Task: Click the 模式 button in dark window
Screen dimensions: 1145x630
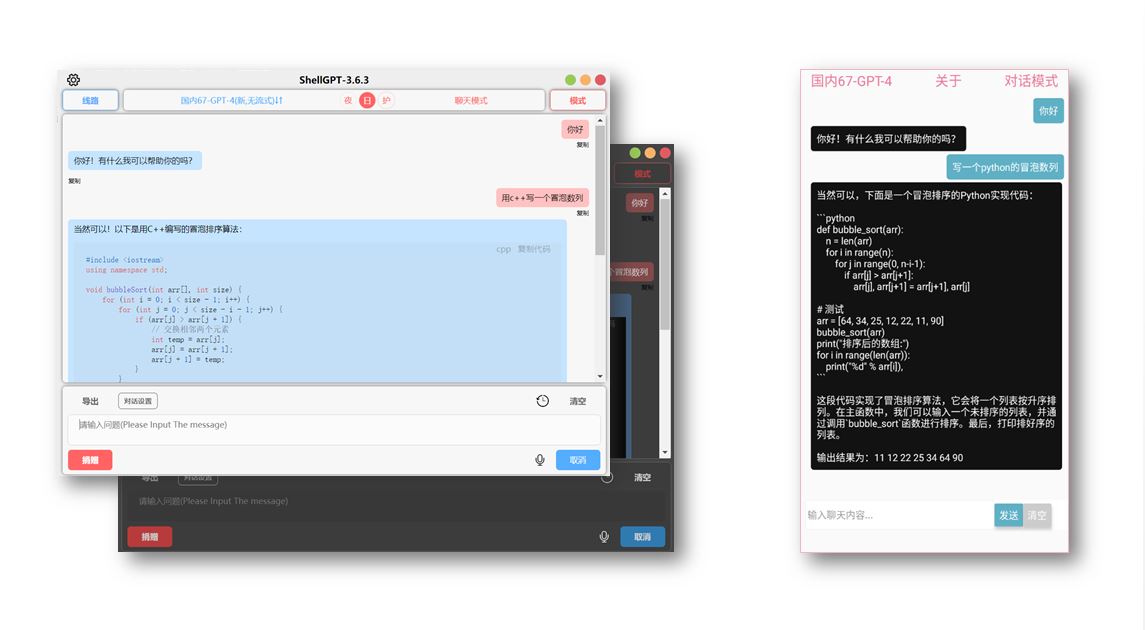Action: tap(643, 174)
